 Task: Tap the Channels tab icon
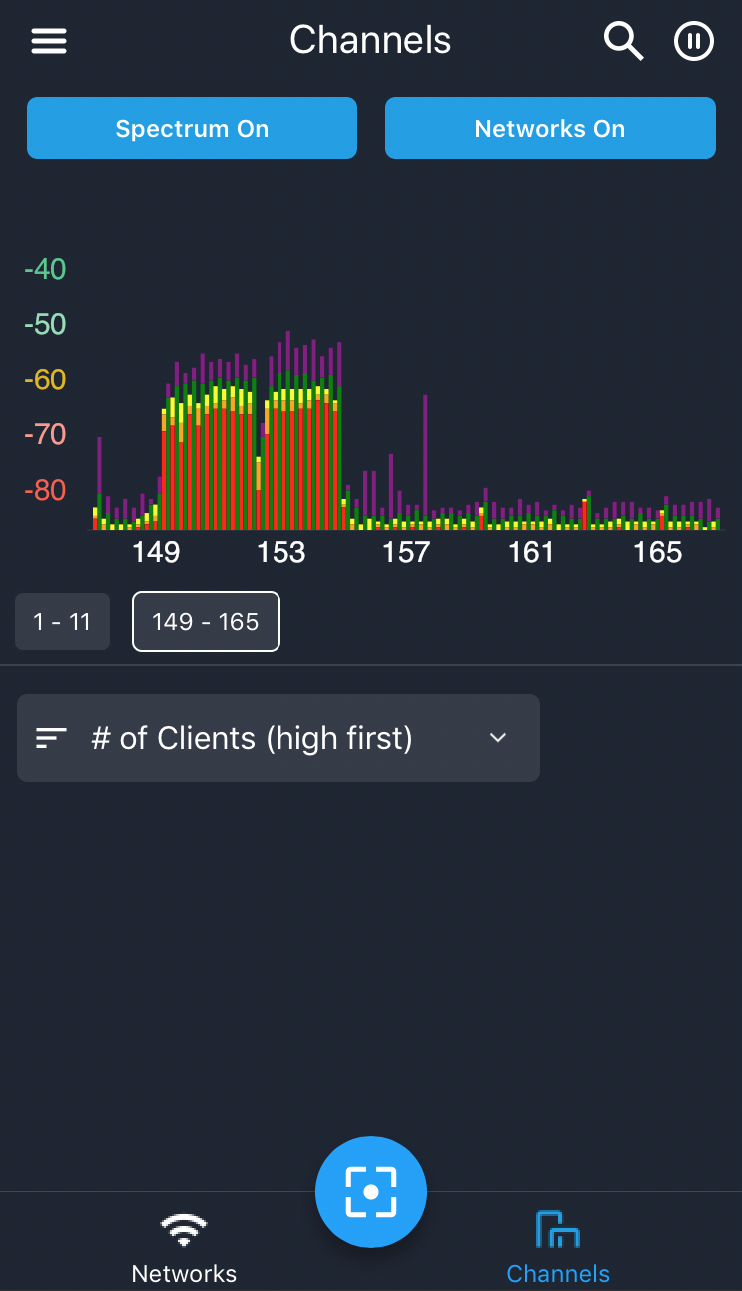coord(558,1229)
